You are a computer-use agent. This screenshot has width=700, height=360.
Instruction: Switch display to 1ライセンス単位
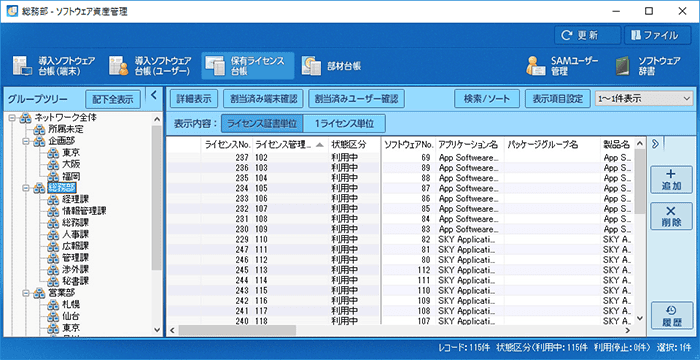[344, 124]
